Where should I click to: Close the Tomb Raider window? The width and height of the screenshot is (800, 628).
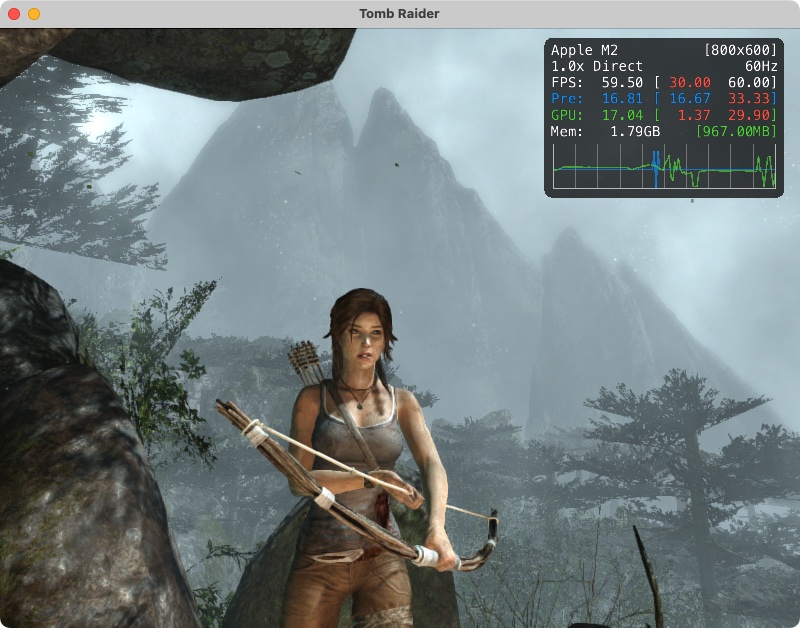click(x=14, y=14)
